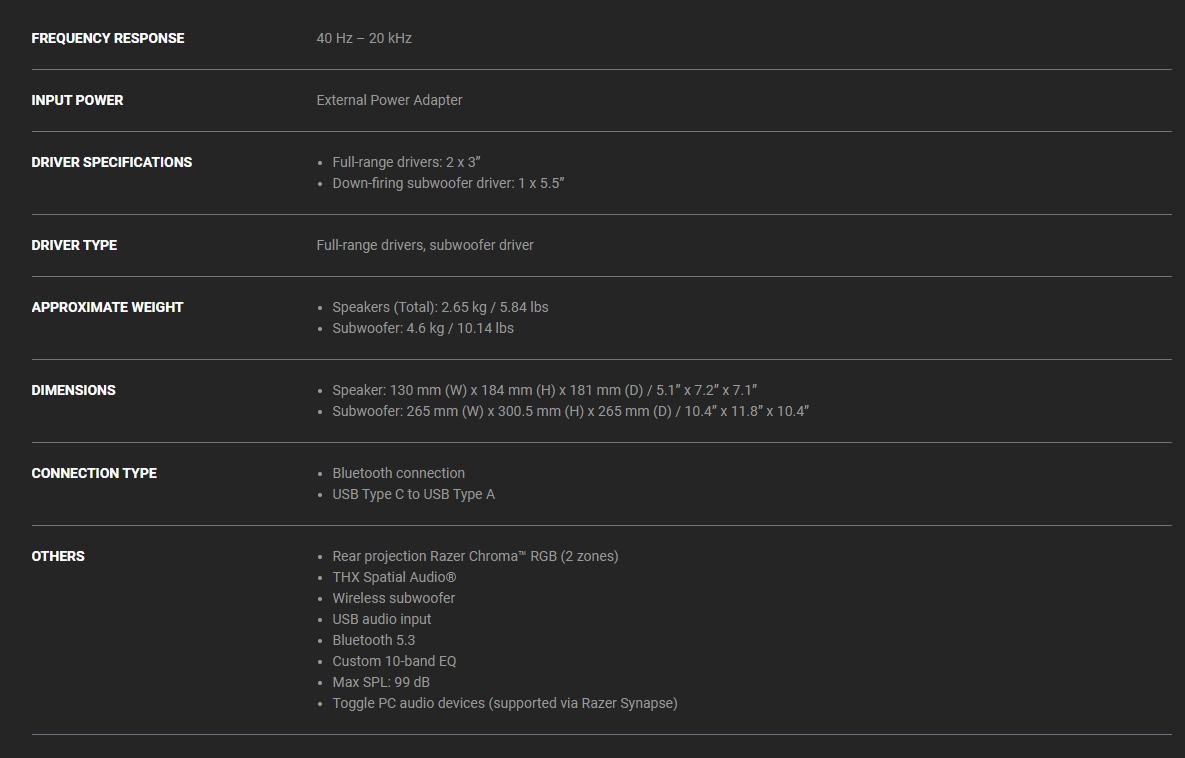Click Bluetooth connection list item

click(399, 474)
